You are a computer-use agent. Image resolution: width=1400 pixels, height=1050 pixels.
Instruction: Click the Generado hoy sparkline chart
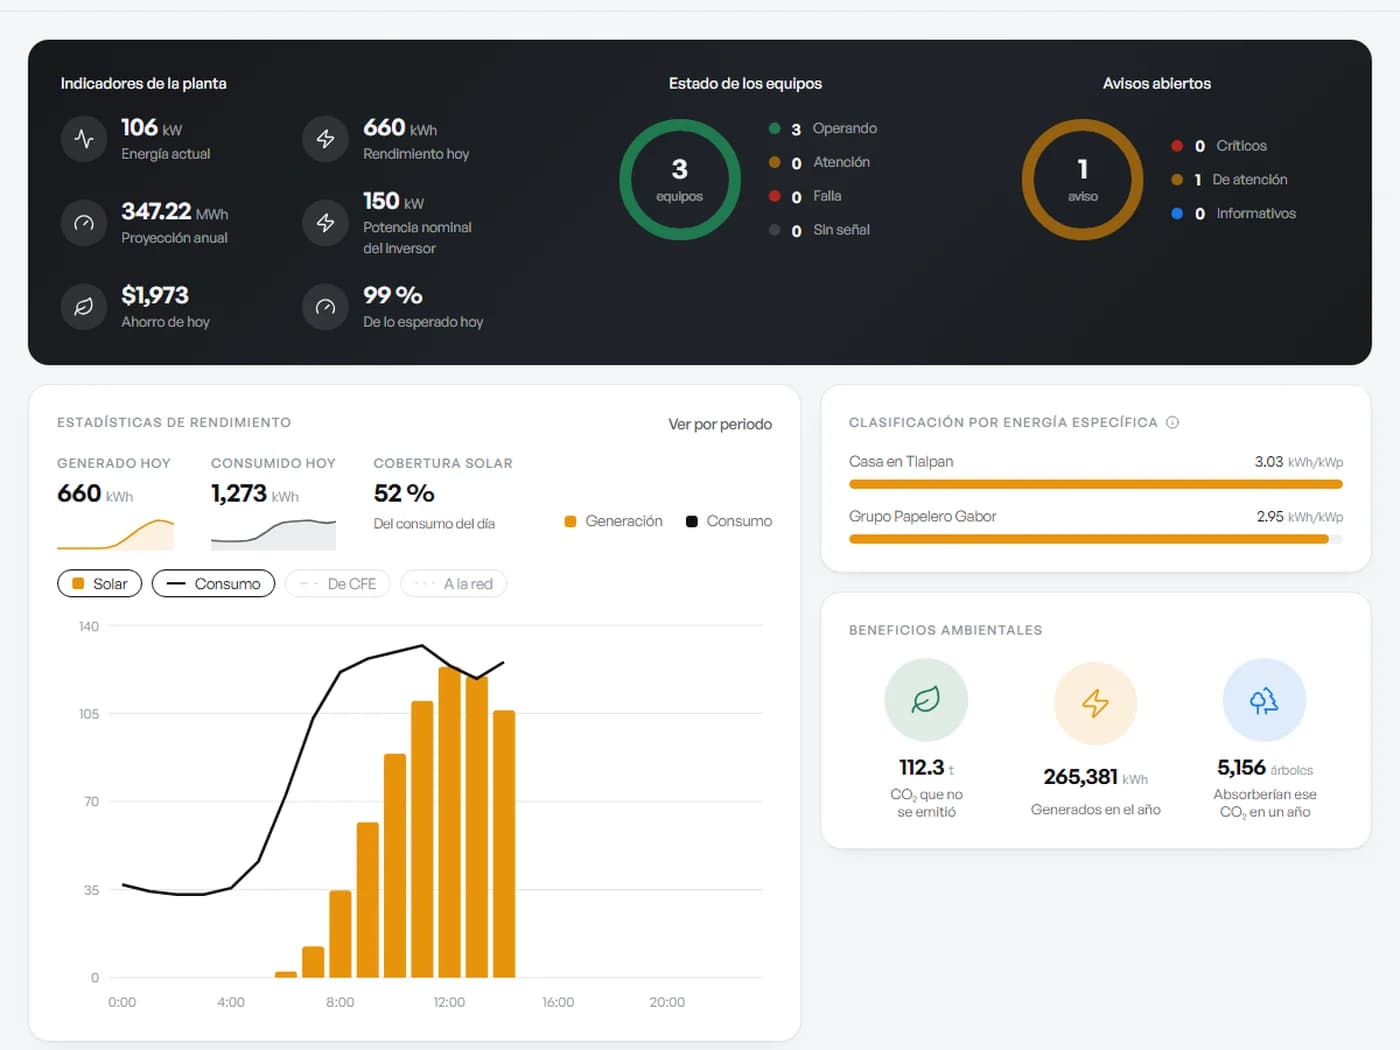click(x=115, y=534)
